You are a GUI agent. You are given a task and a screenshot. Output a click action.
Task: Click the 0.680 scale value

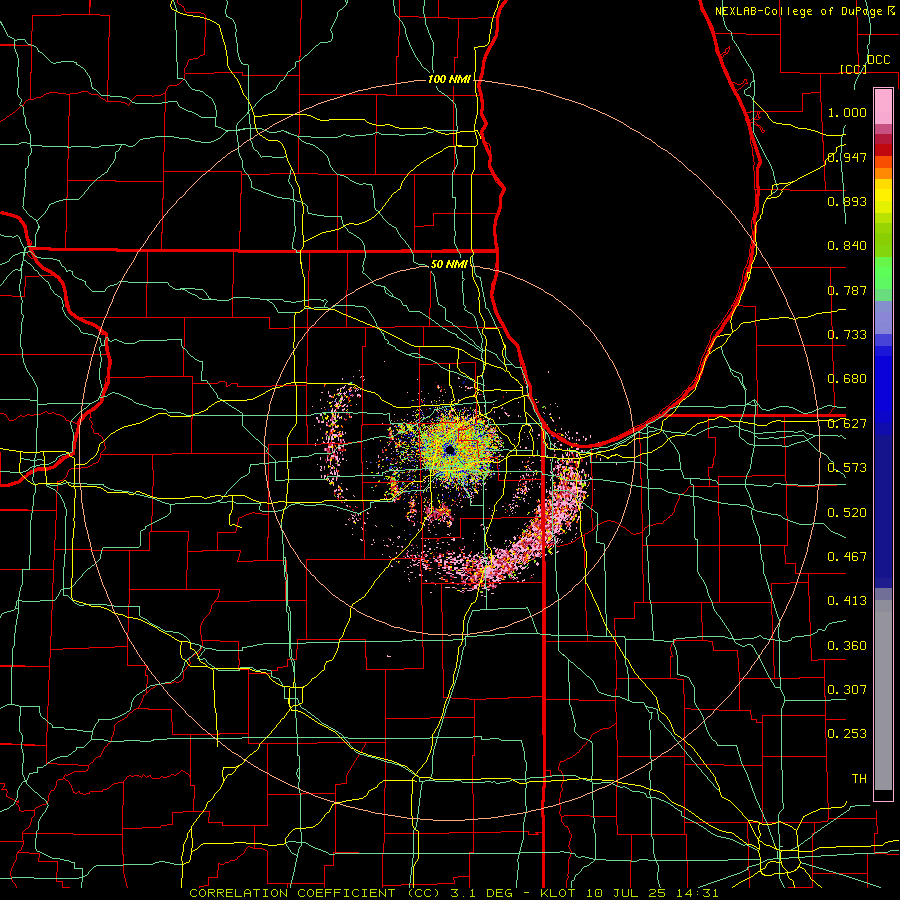coord(847,379)
